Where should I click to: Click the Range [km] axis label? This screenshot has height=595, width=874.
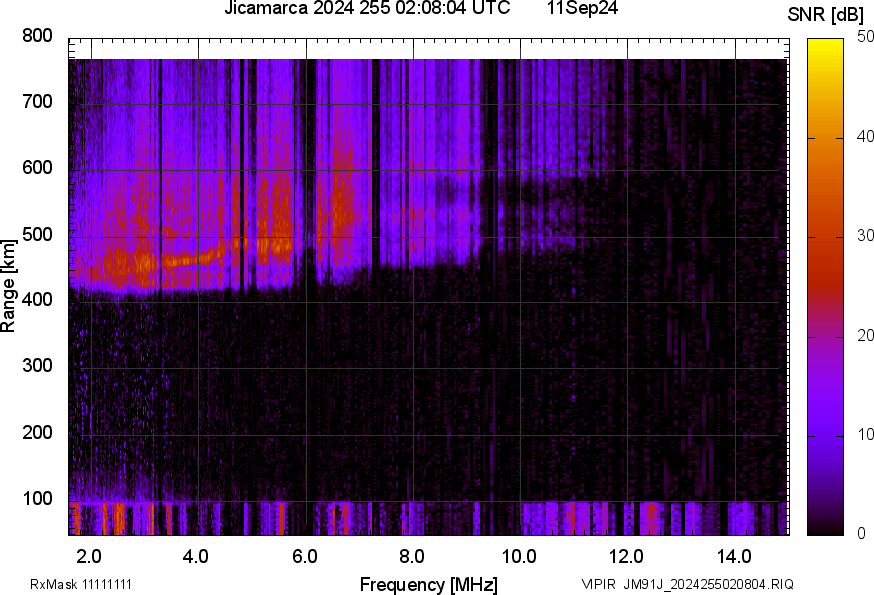(x=9, y=291)
